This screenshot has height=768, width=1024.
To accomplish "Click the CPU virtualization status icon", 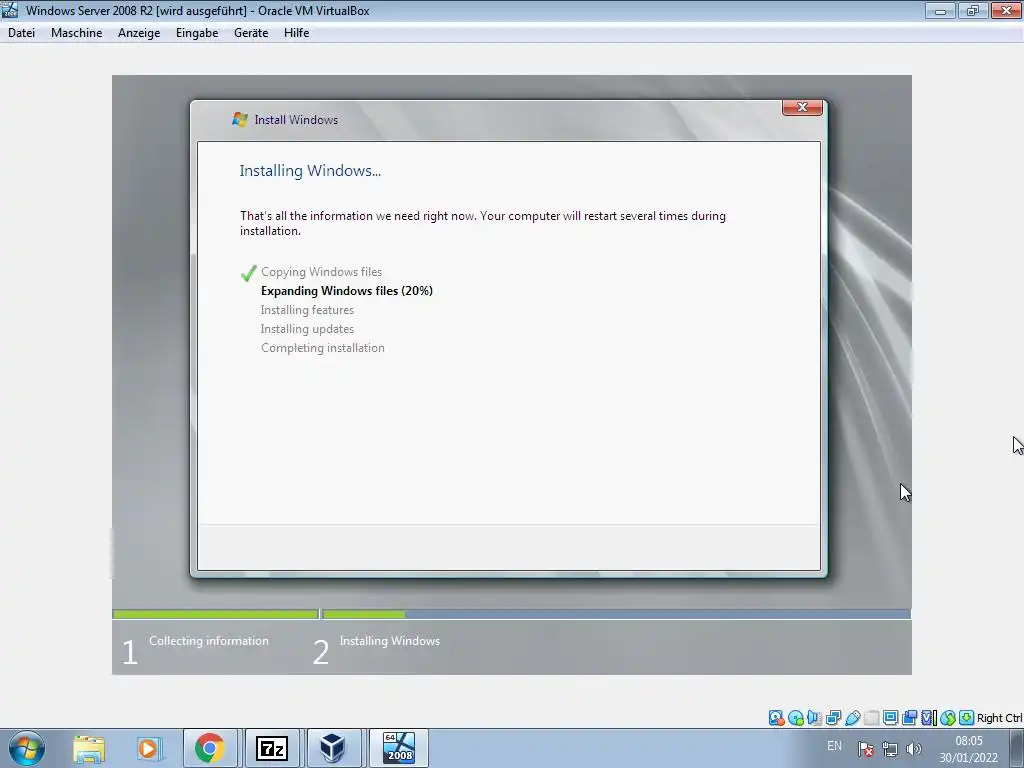I will (x=928, y=718).
